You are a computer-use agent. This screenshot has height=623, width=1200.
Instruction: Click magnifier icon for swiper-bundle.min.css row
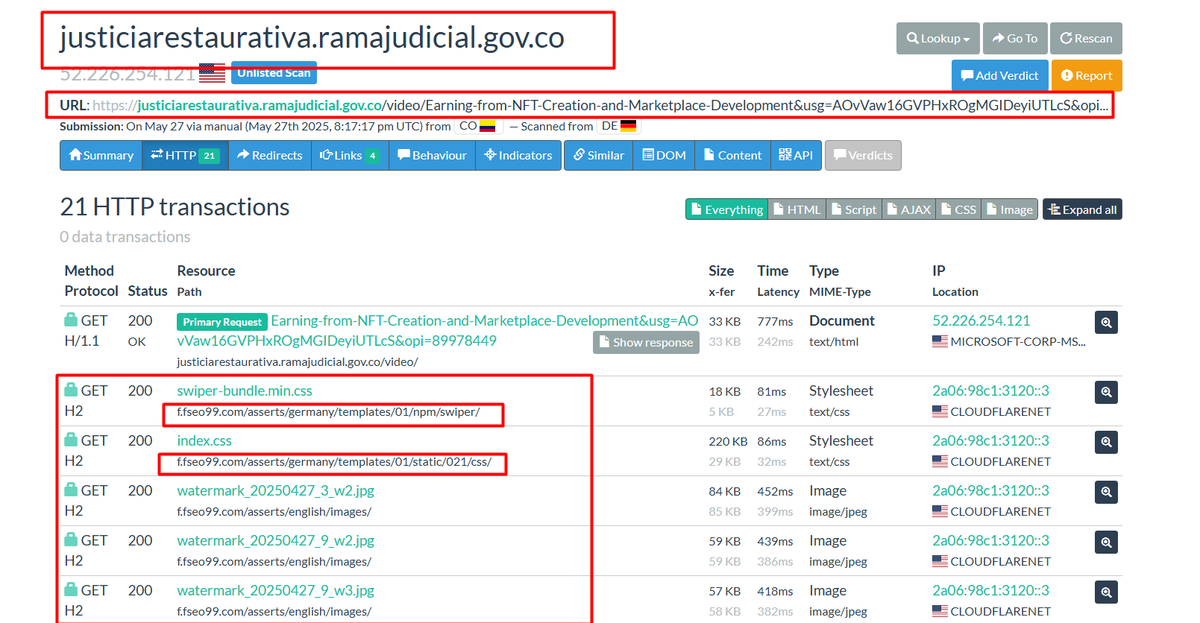point(1106,393)
